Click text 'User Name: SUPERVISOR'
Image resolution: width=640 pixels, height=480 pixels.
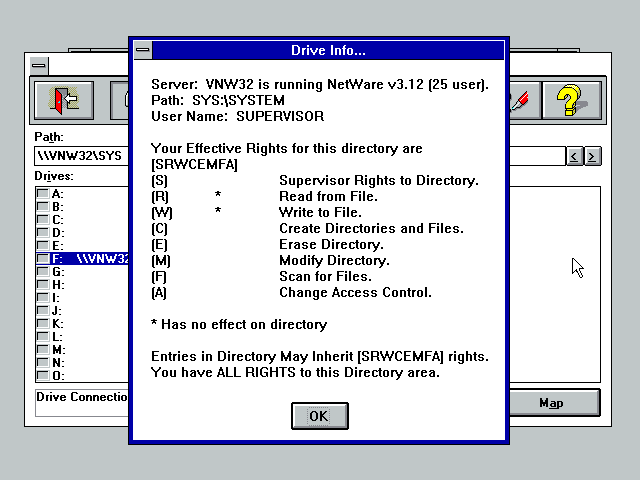pos(238,116)
